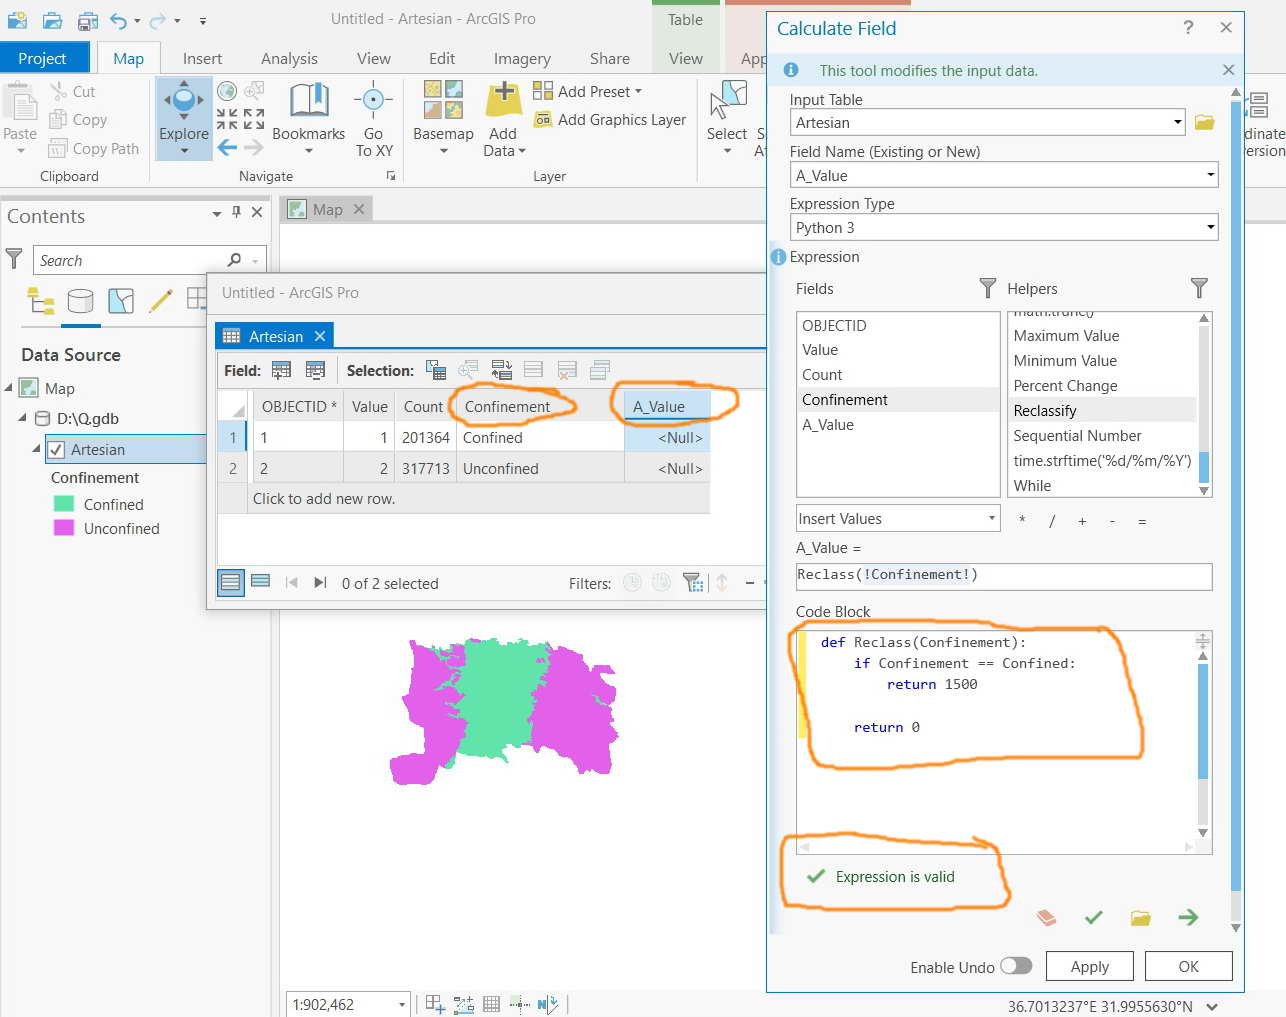This screenshot has width=1286, height=1017.
Task: Click the Unconfined magenta color swatch
Action: click(64, 528)
